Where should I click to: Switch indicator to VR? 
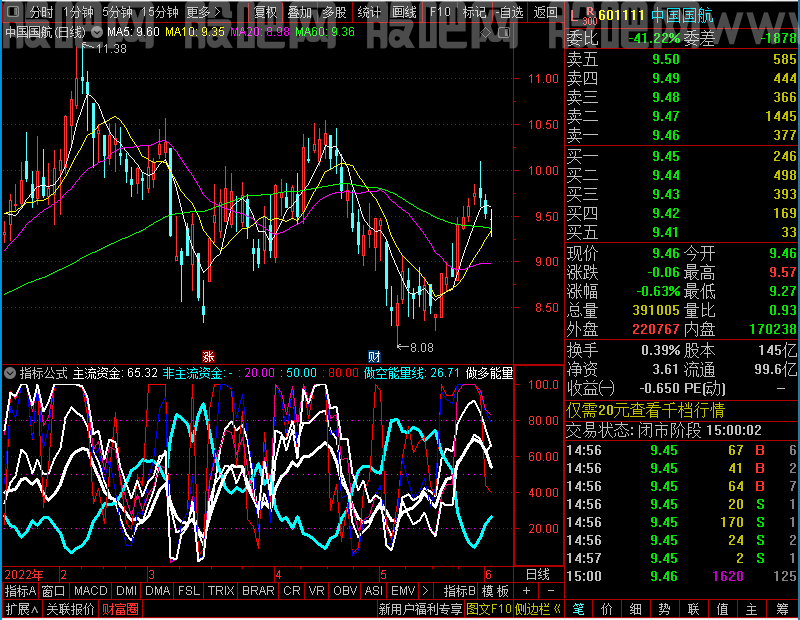click(316, 590)
